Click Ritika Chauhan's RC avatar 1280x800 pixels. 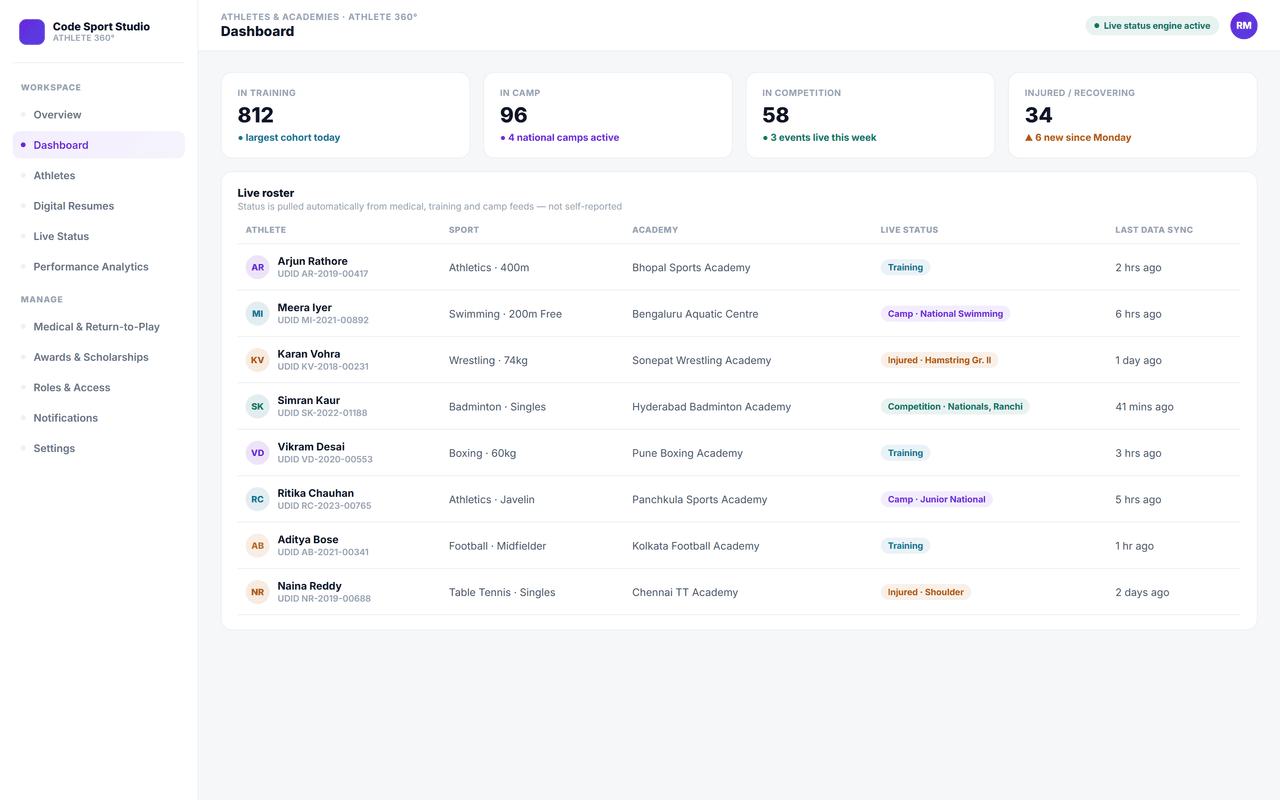258,499
